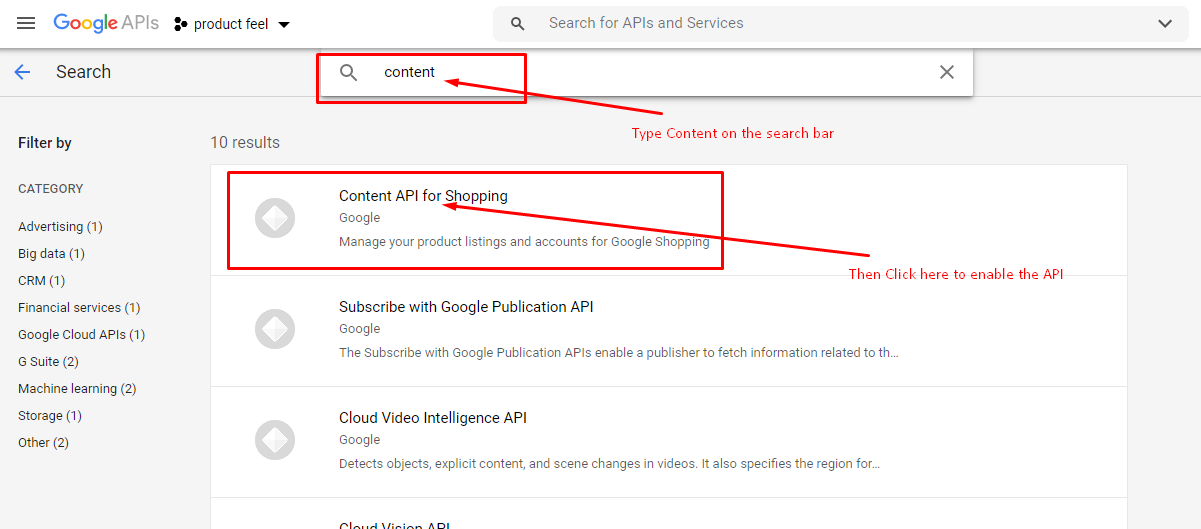Open the product feel project selector

232,24
